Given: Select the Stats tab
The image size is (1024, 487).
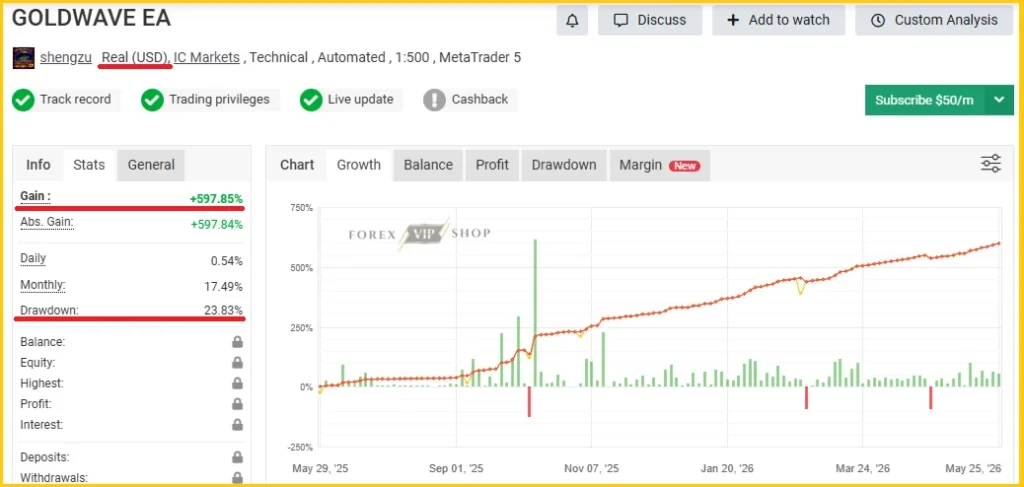Looking at the screenshot, I should coord(89,165).
